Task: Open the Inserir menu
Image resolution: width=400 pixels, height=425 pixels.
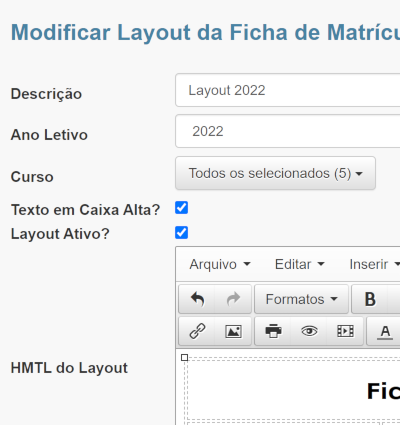Action: point(374,264)
